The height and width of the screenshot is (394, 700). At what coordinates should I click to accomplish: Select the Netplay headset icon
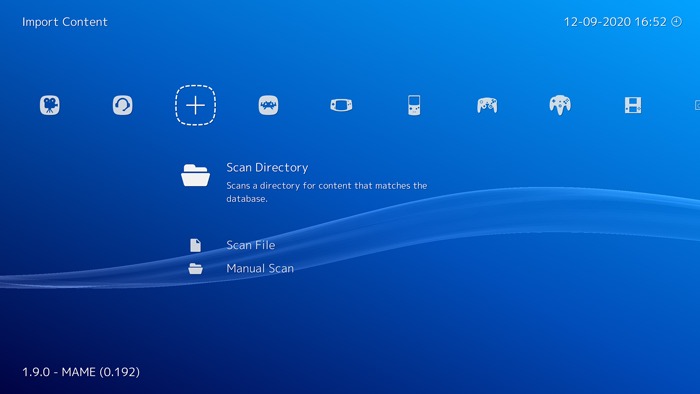coord(122,105)
